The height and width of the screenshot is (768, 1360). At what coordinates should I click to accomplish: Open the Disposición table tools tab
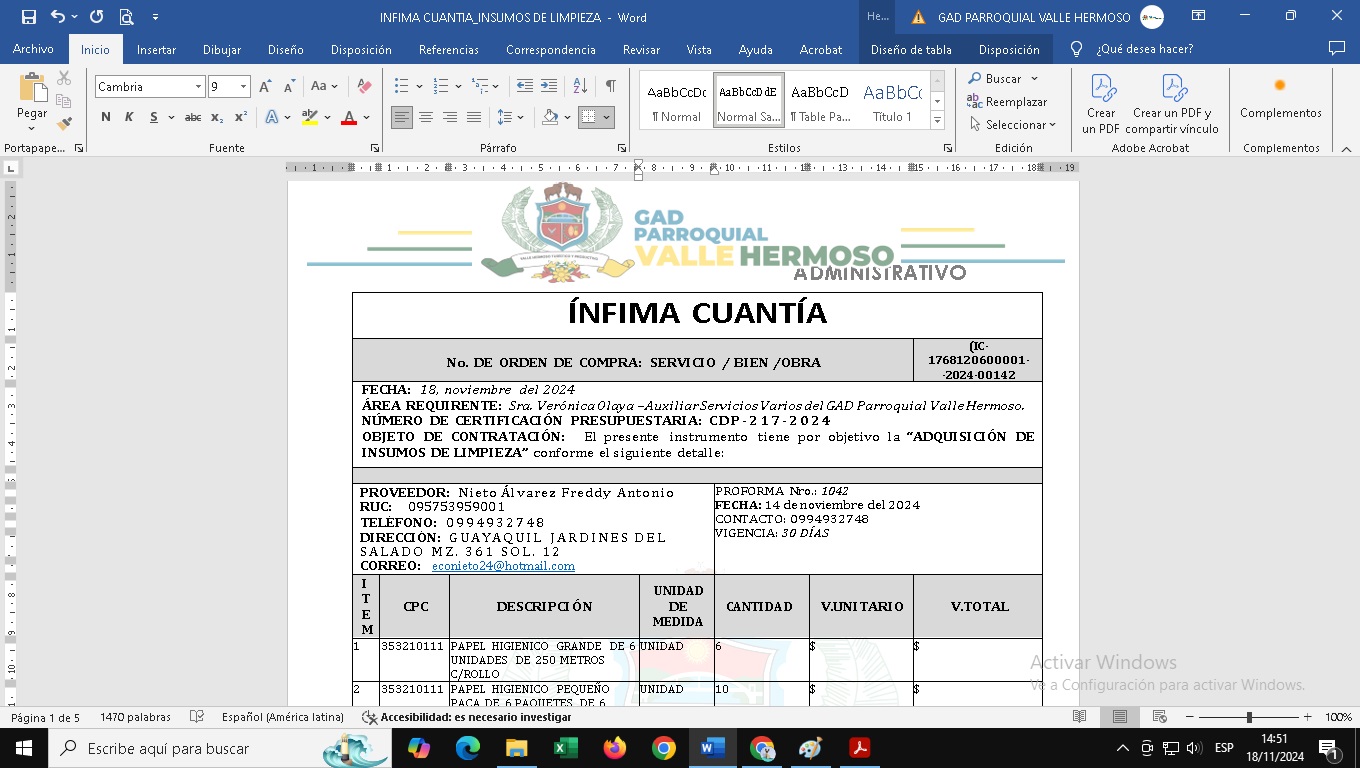tap(1008, 49)
